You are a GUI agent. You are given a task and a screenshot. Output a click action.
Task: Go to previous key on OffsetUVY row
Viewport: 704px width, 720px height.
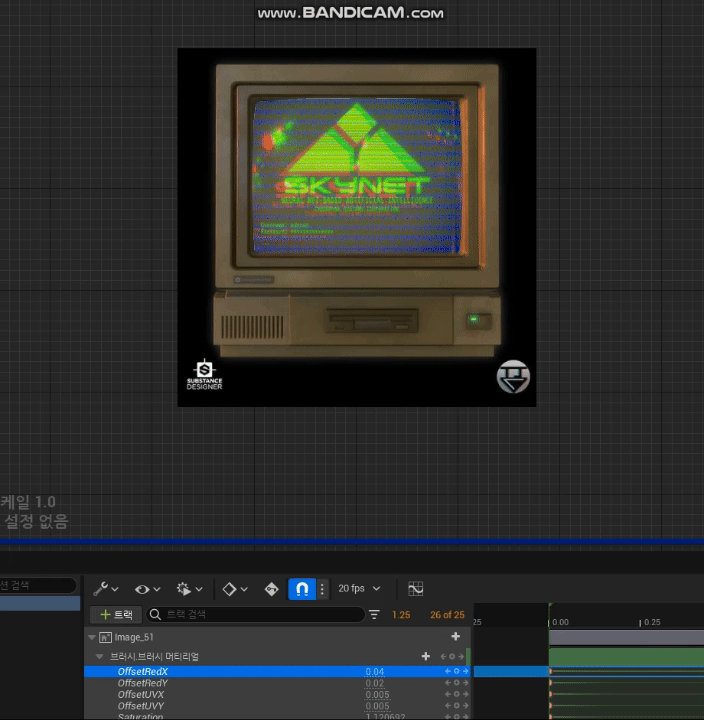click(448, 706)
